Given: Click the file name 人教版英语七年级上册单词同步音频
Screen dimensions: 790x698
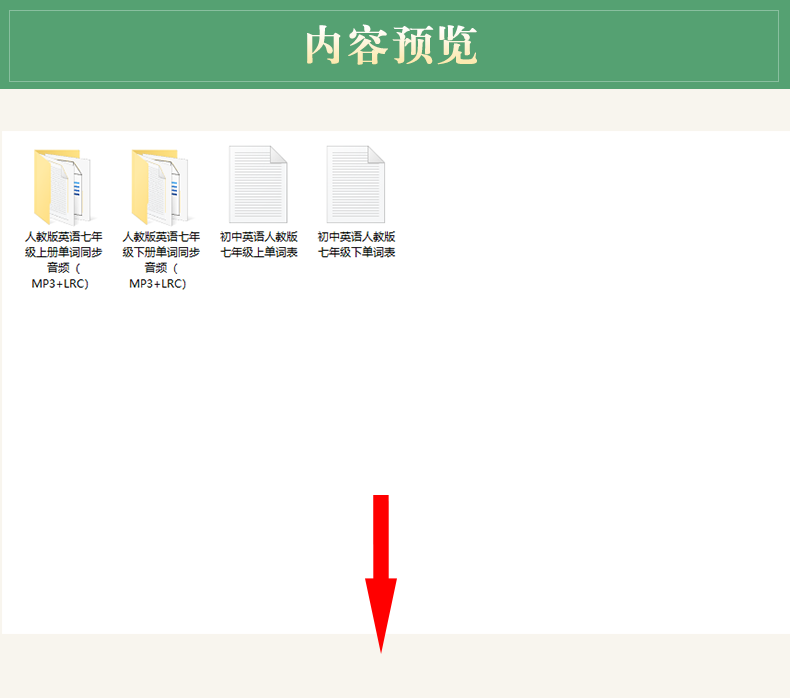Looking at the screenshot, I should point(63,260).
